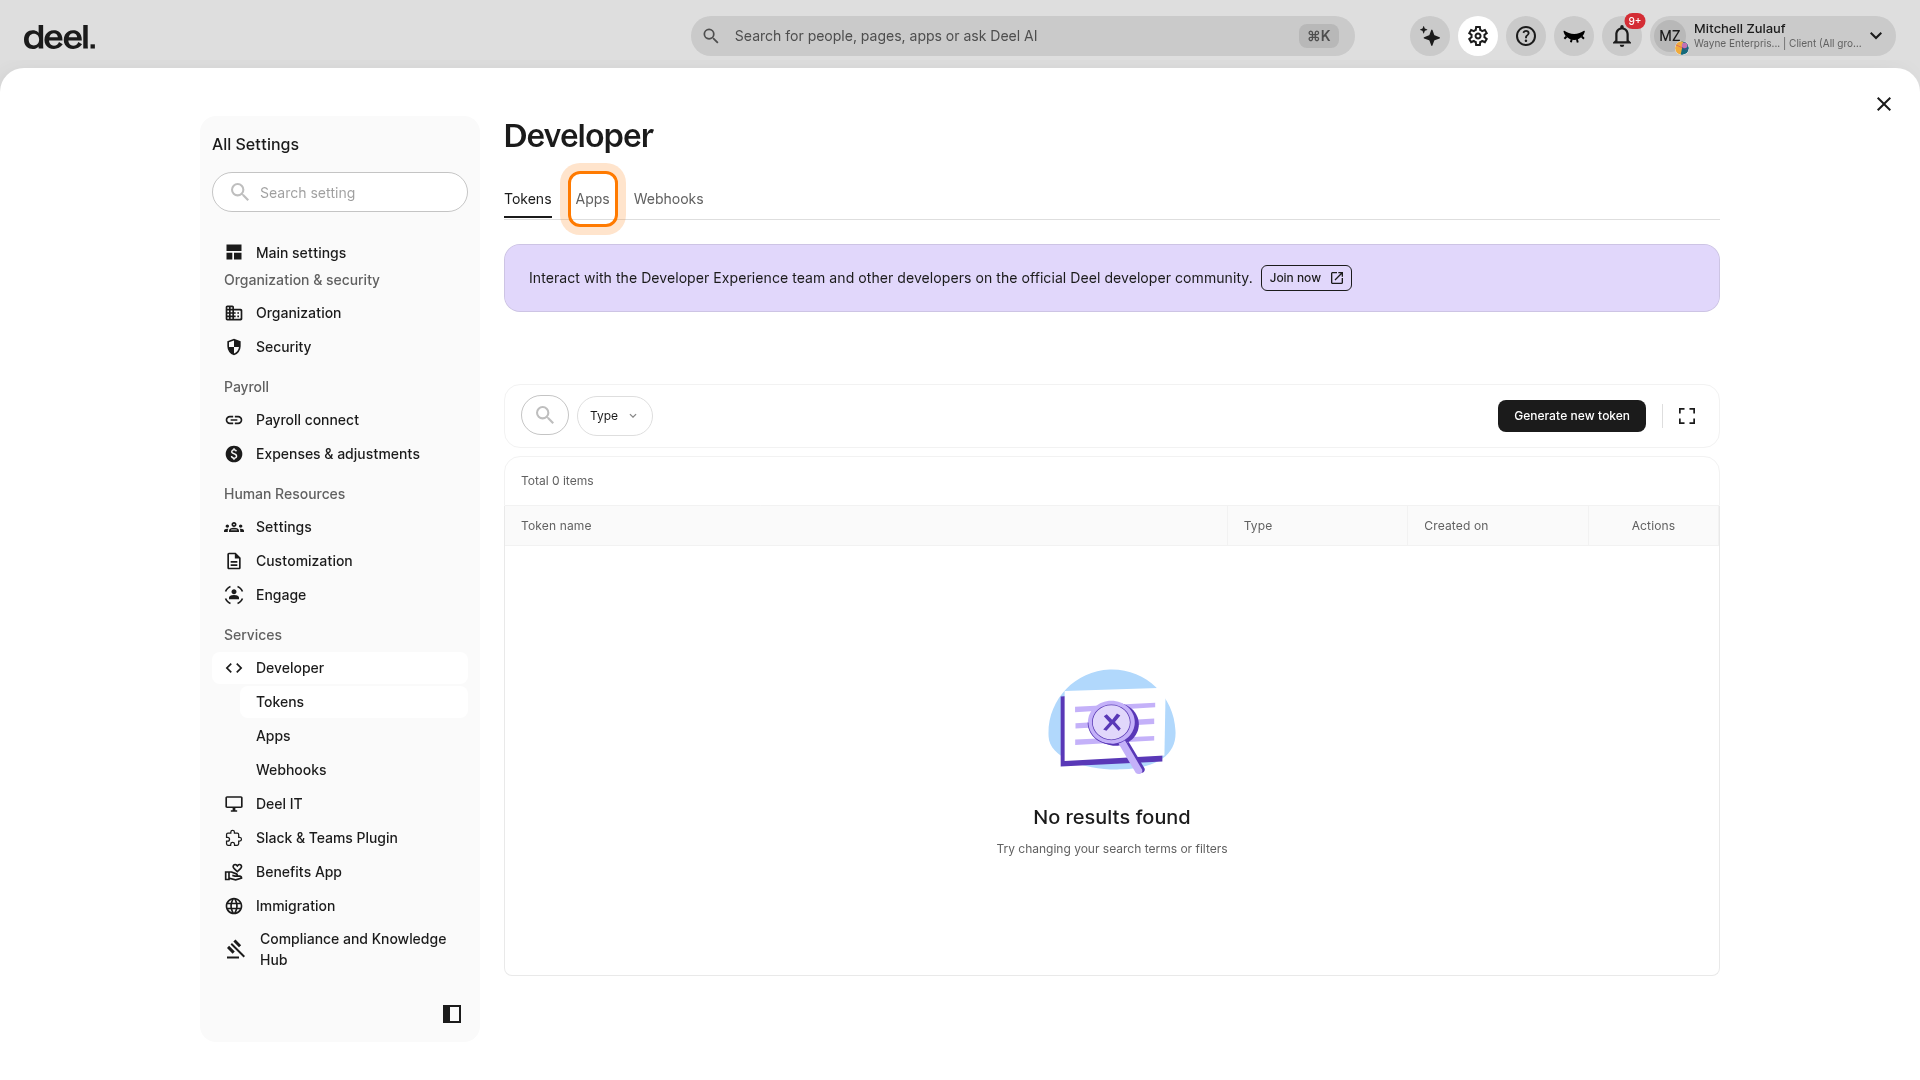
Task: Open Main settings
Action: [x=340, y=253]
